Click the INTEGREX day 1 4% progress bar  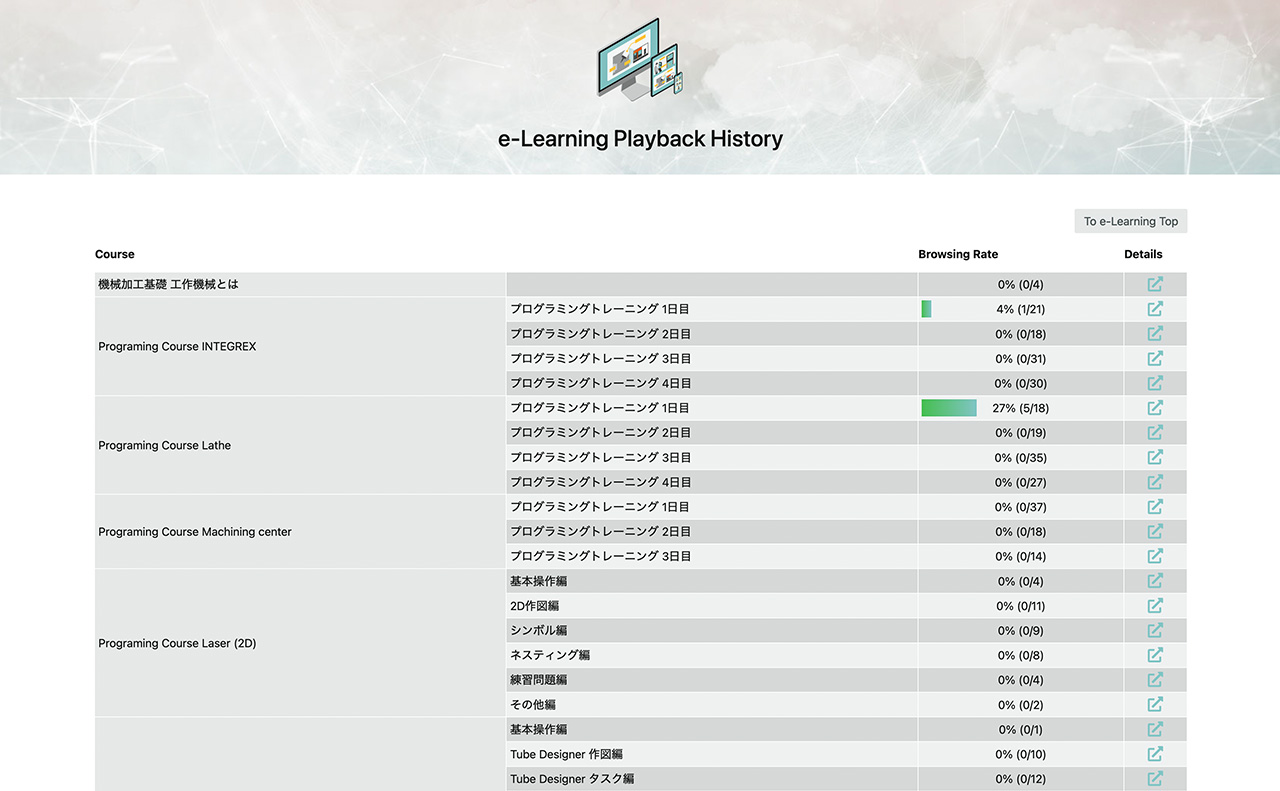click(x=927, y=309)
